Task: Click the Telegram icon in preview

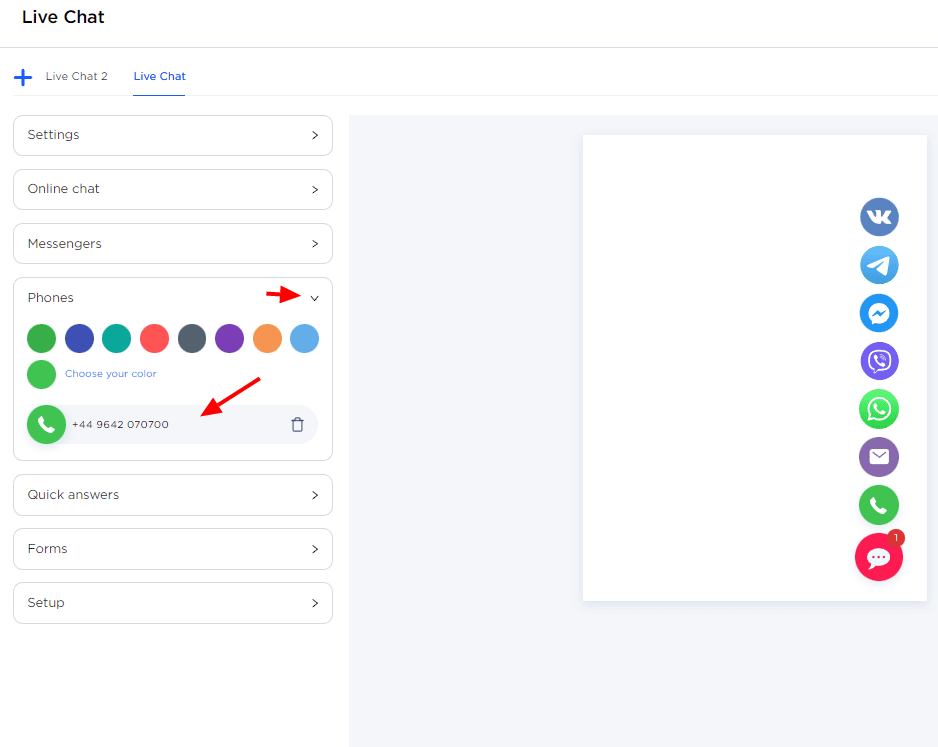Action: pos(879,265)
